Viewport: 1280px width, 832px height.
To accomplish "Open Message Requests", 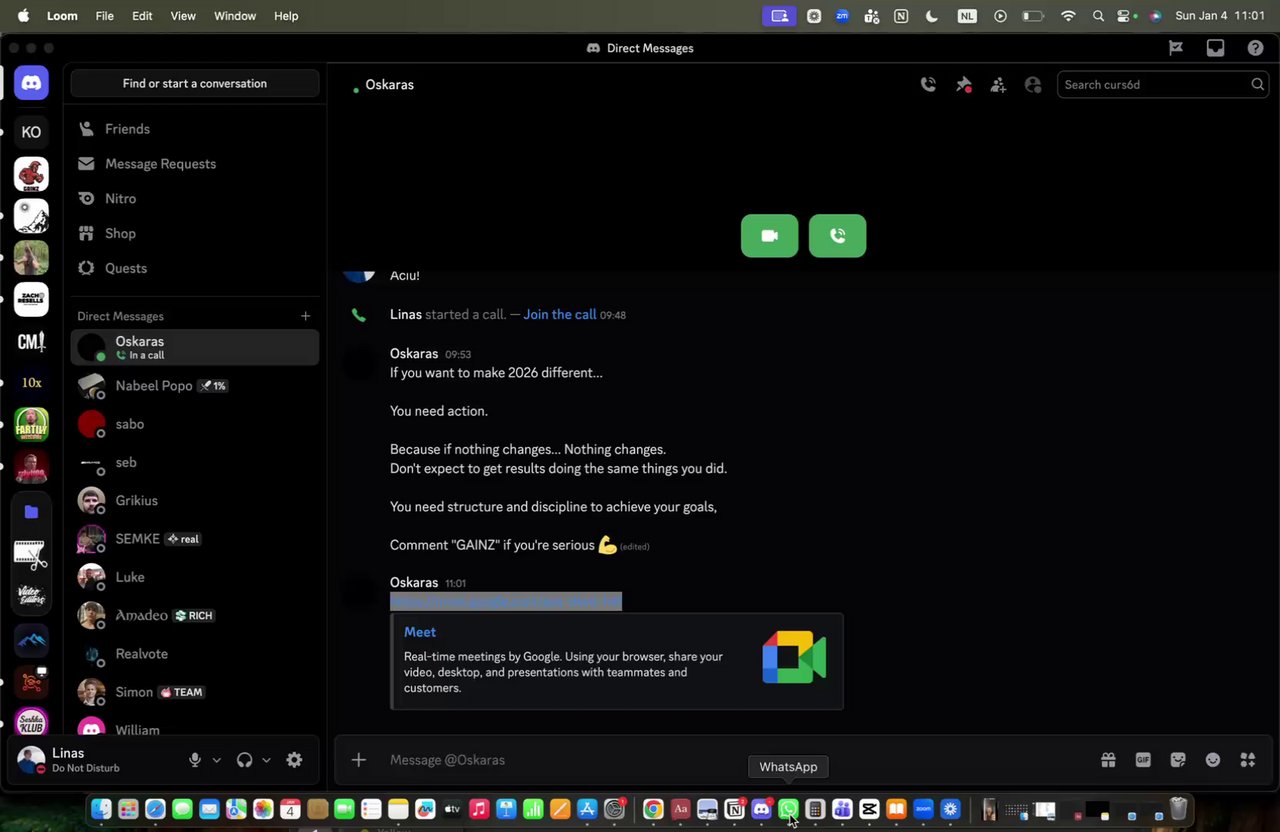I will tap(195, 164).
